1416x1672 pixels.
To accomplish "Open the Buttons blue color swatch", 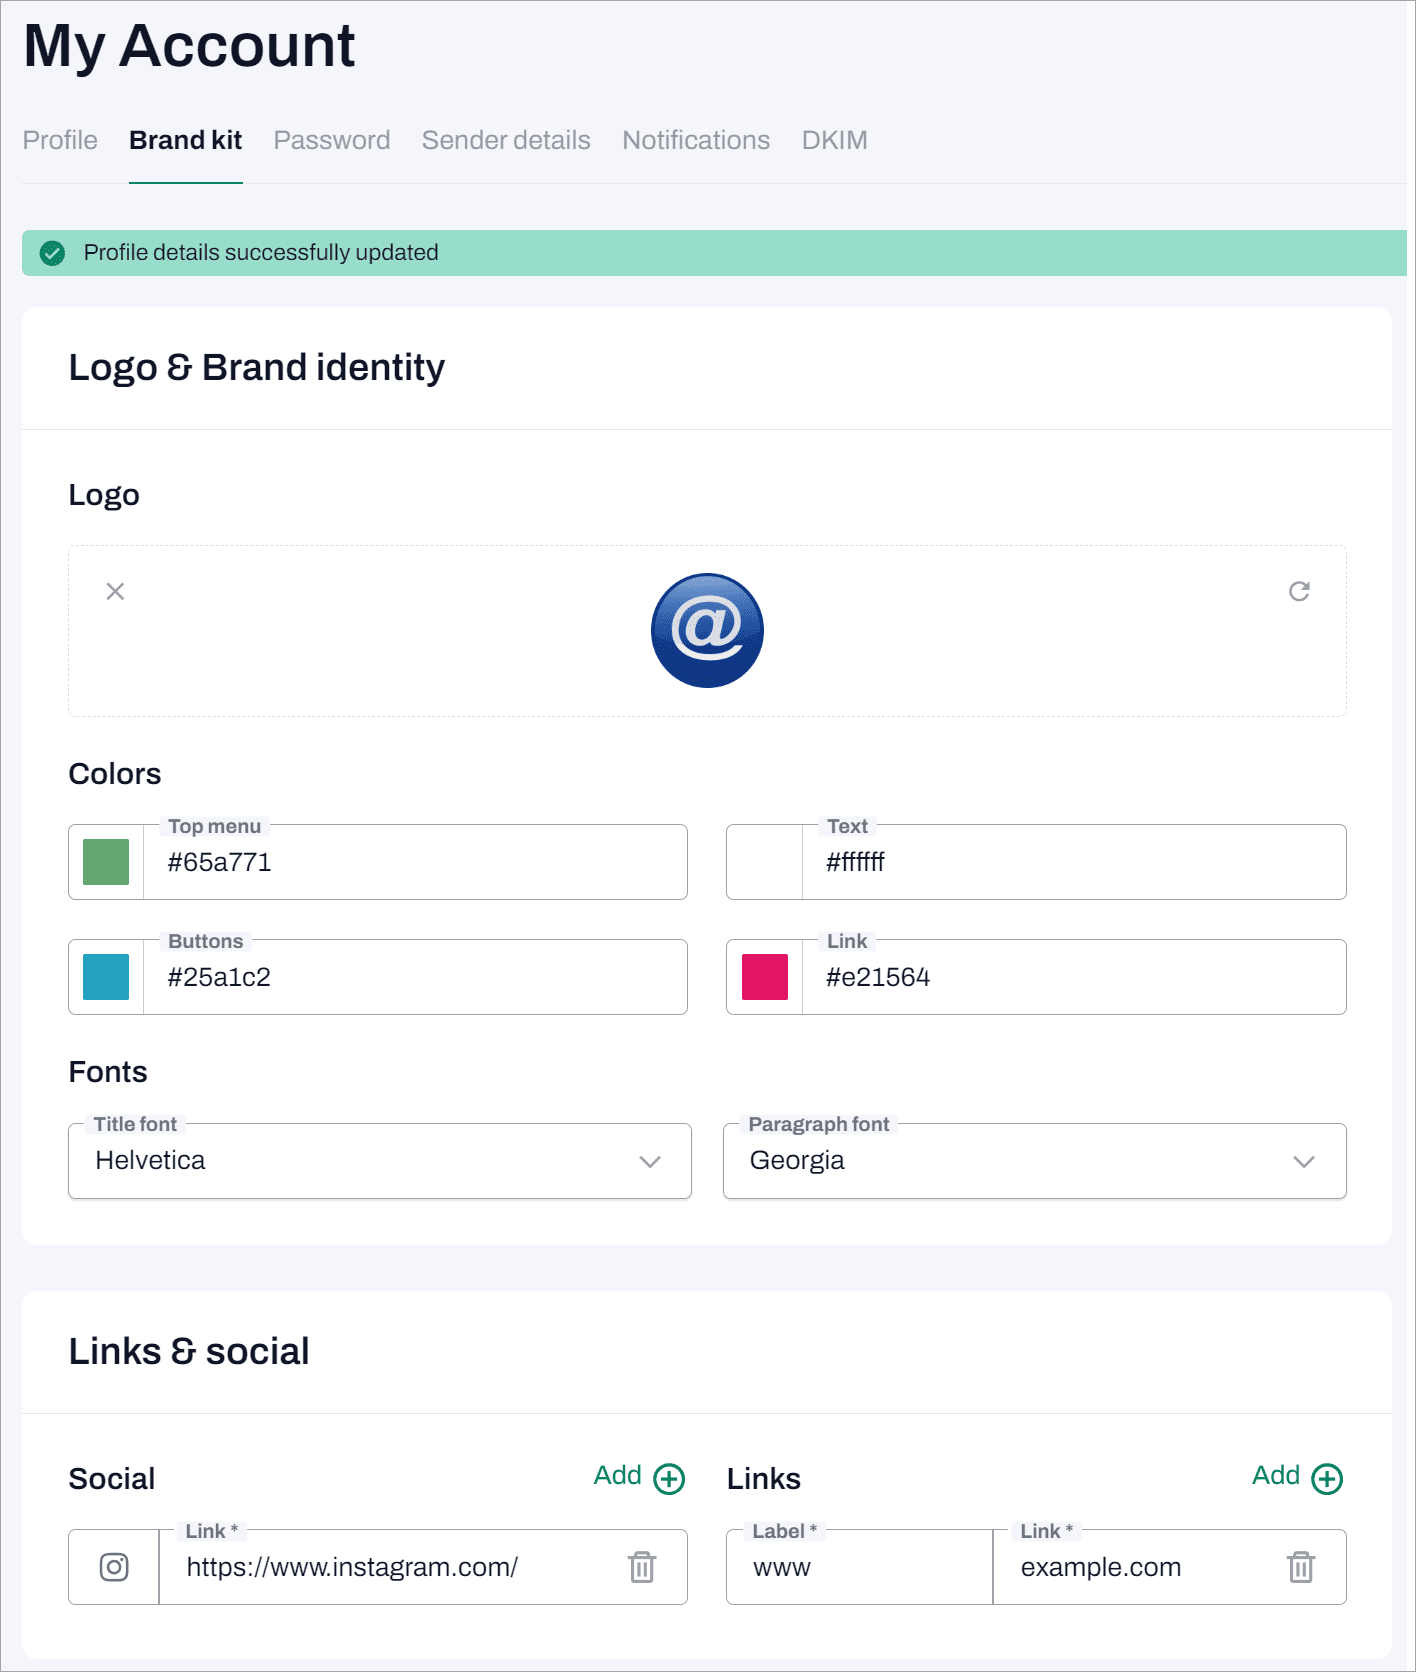I will [106, 977].
